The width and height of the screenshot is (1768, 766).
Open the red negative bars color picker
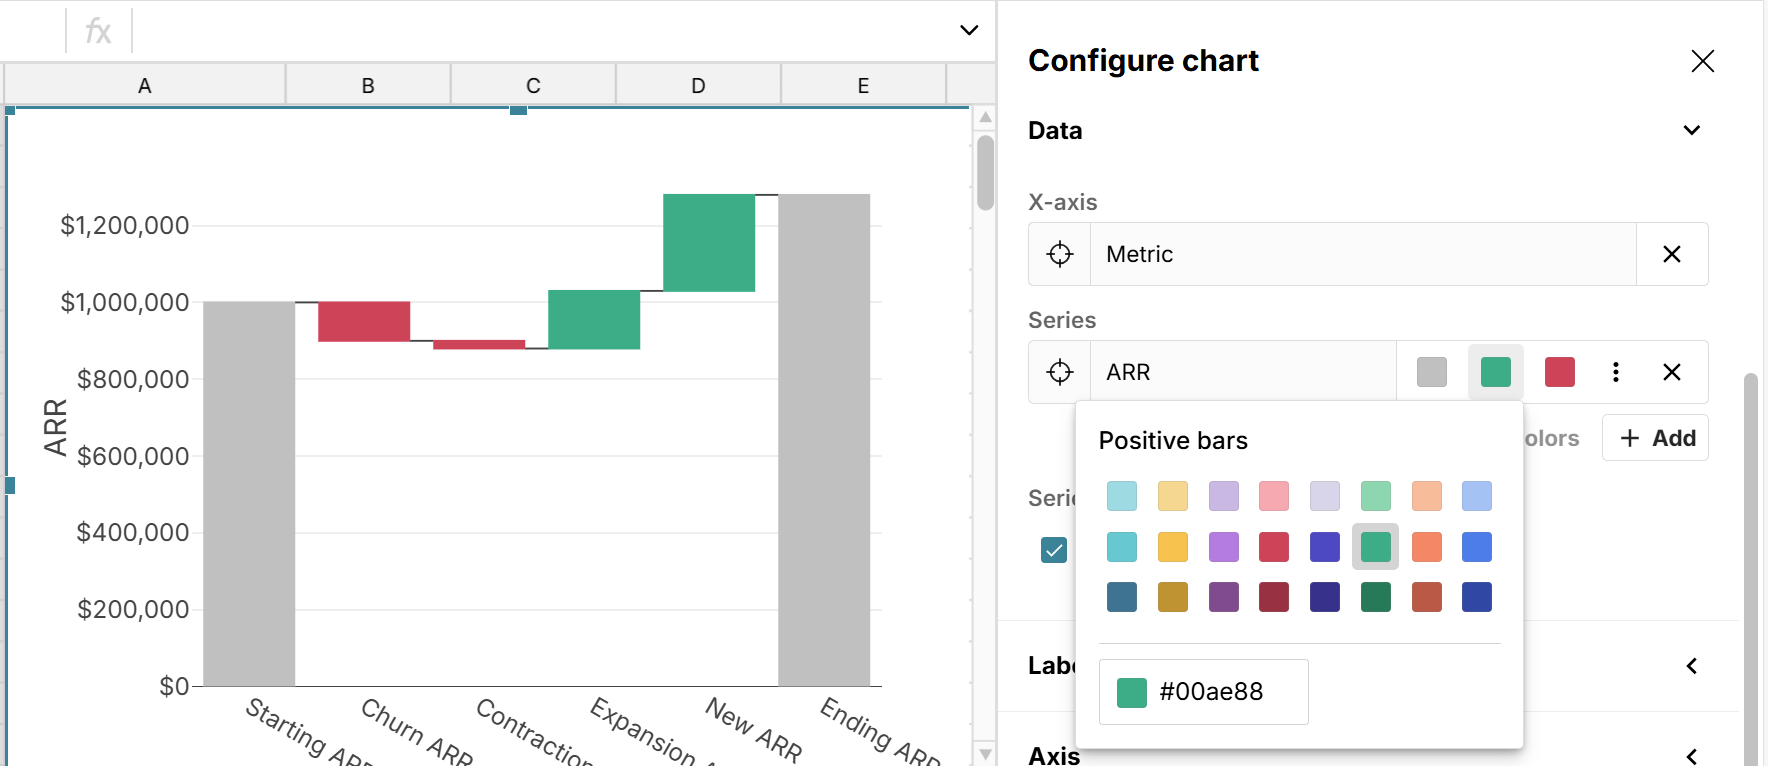point(1559,372)
